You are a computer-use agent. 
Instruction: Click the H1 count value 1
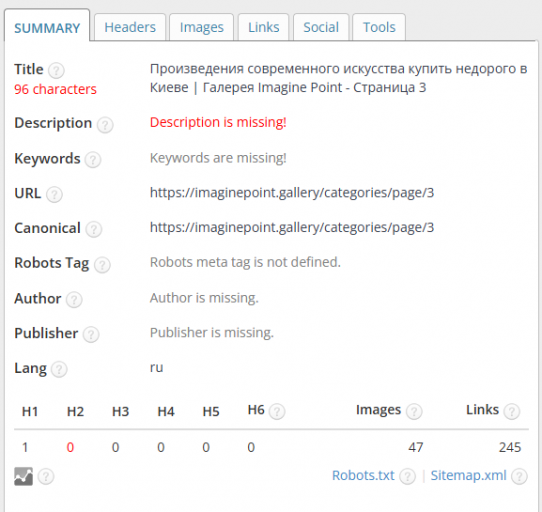(25, 447)
